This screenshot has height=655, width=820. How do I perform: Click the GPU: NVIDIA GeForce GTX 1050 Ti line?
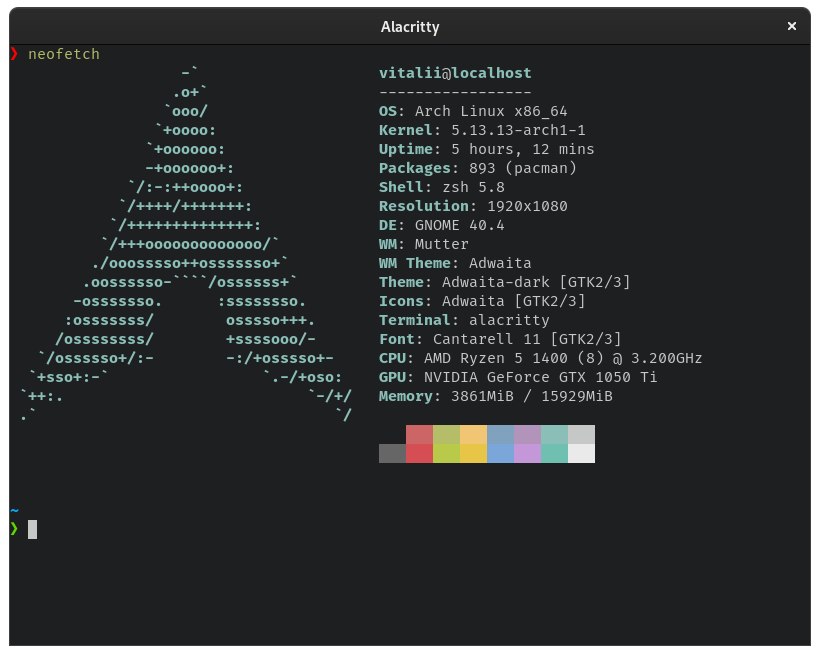pyautogui.click(x=518, y=377)
